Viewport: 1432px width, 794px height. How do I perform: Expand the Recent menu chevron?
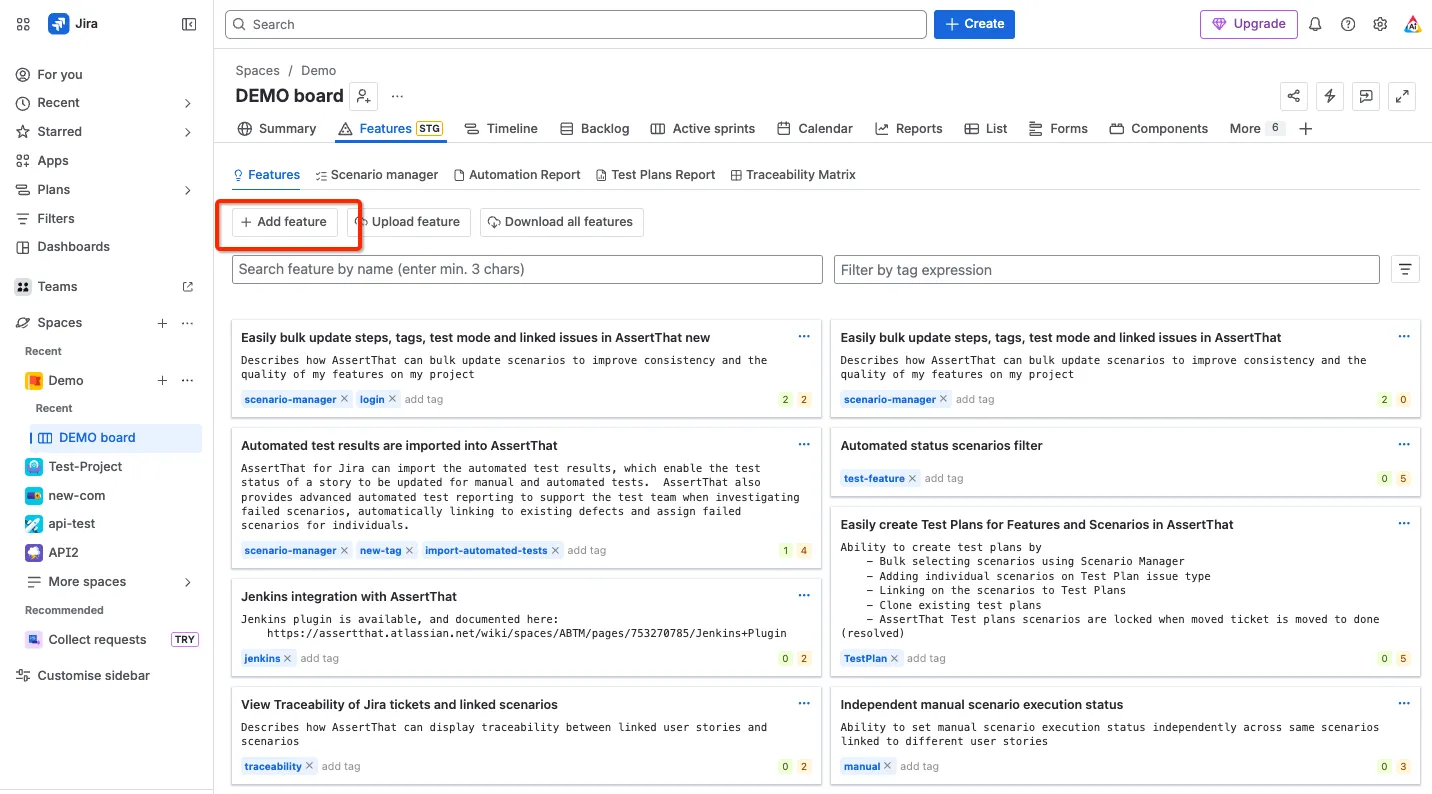[x=188, y=103]
